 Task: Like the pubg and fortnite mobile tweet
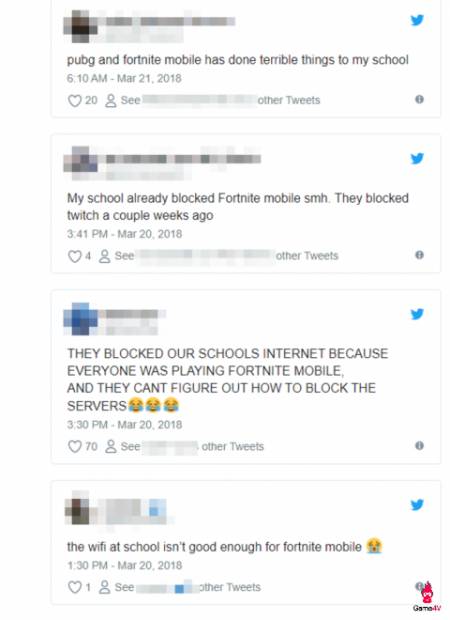pyautogui.click(x=75, y=100)
